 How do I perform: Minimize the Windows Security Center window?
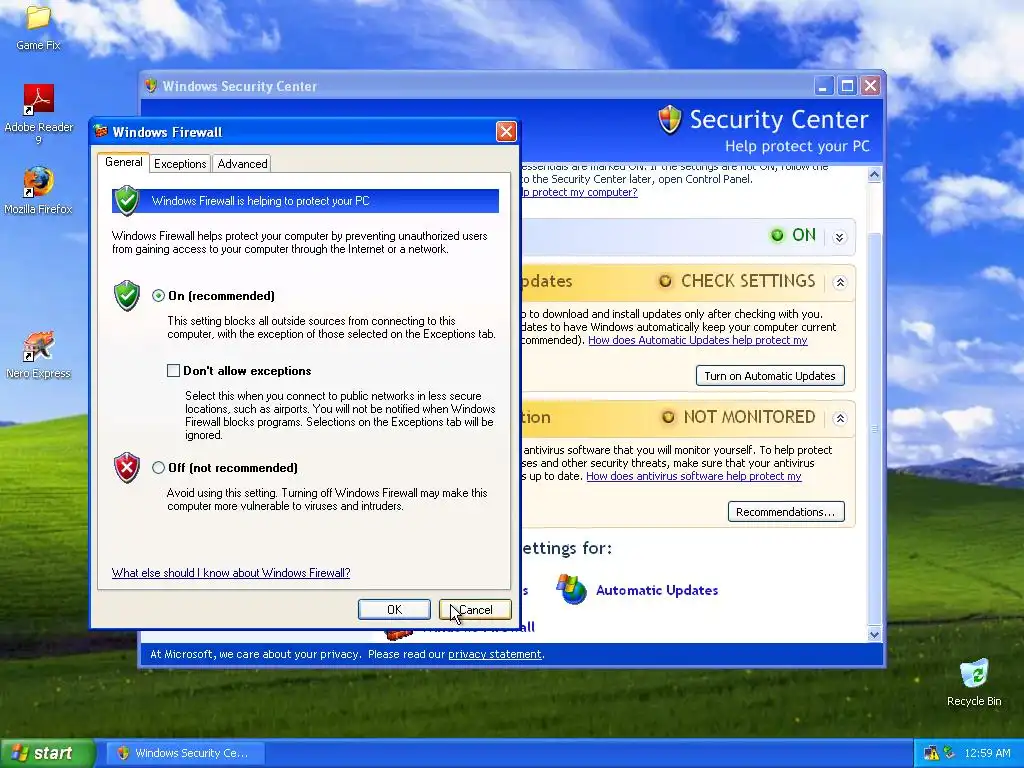tap(824, 86)
